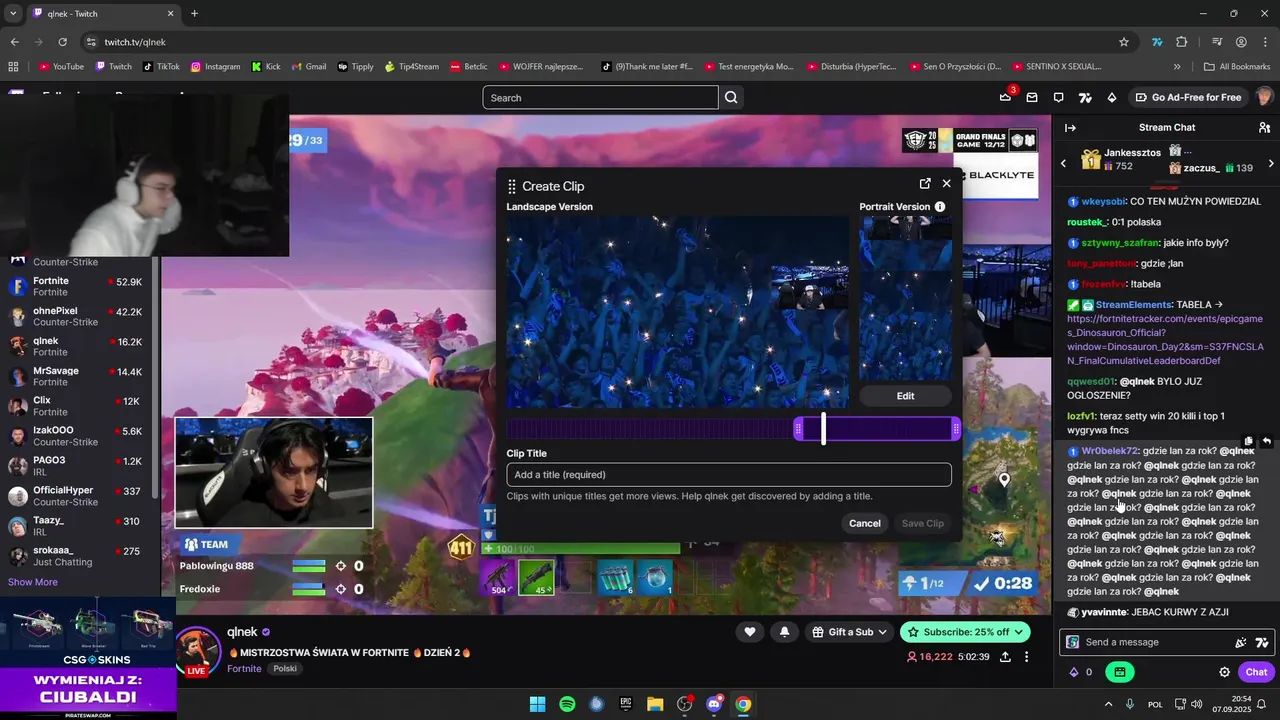
Task: Open Chrome three-dot menu
Action: (x=1265, y=42)
